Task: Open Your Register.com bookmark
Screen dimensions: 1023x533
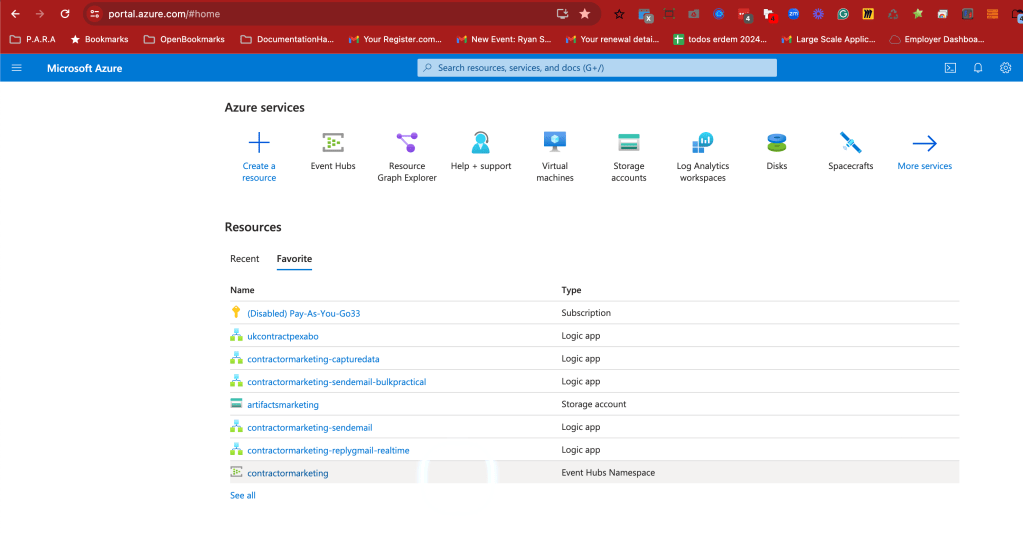Action: 395,39
